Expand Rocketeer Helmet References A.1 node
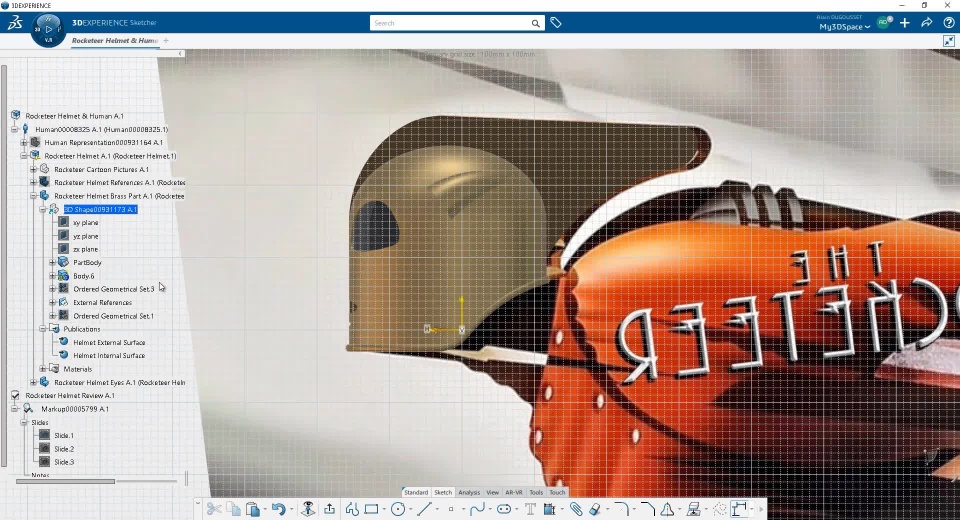Screen dimensions: 960x520 [34, 183]
